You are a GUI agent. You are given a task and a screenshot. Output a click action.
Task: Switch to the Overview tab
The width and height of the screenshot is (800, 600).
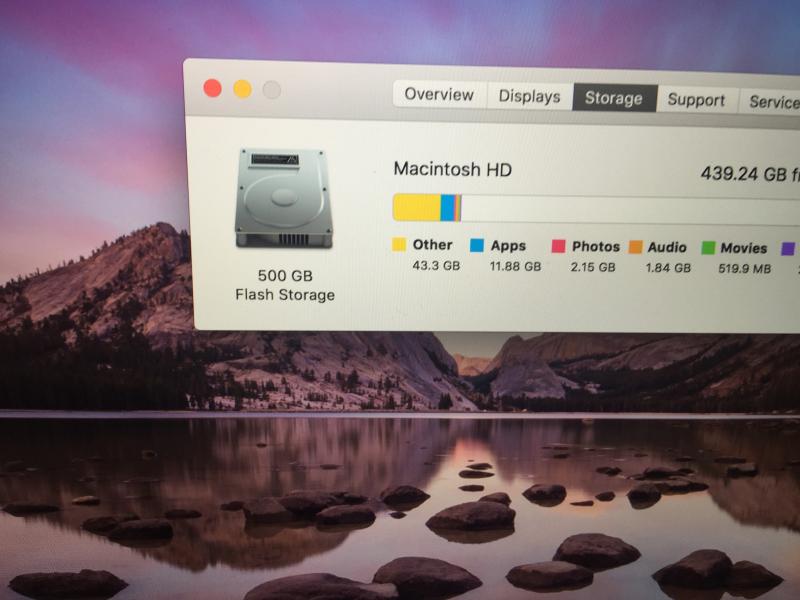[439, 94]
